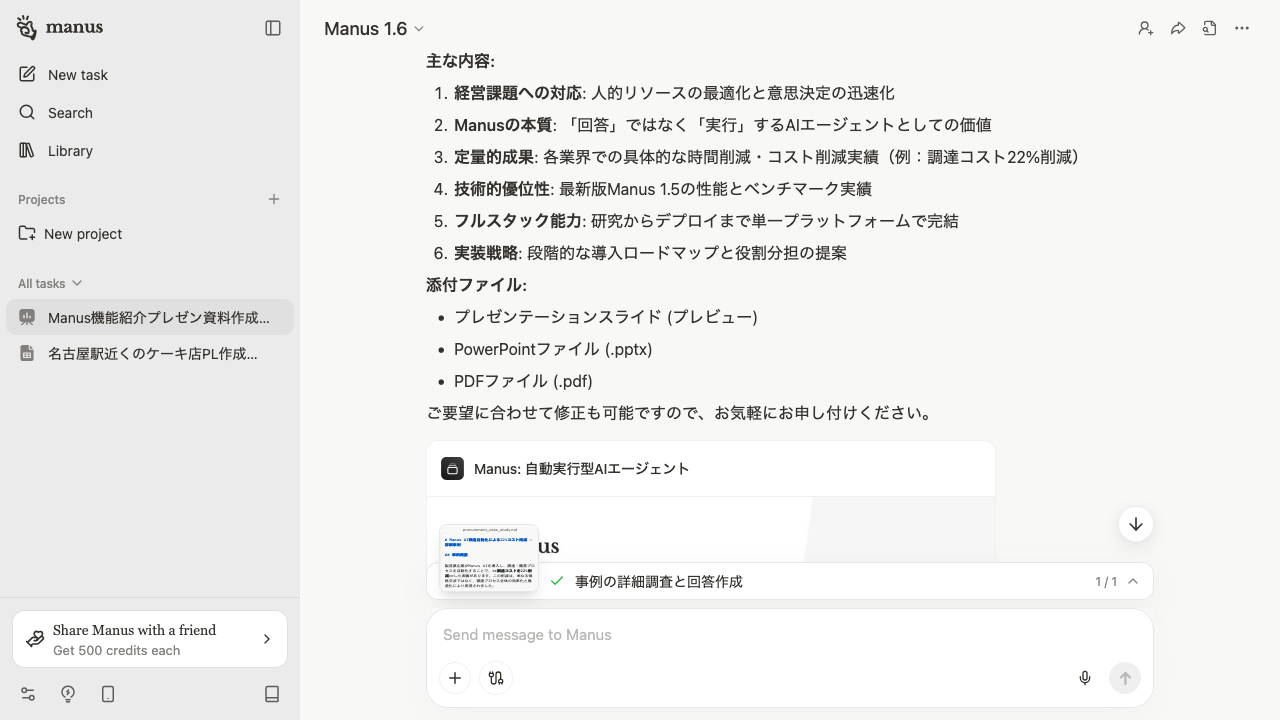Viewport: 1280px width, 720px height.
Task: Open the chevron on the share banner
Action: coord(267,639)
